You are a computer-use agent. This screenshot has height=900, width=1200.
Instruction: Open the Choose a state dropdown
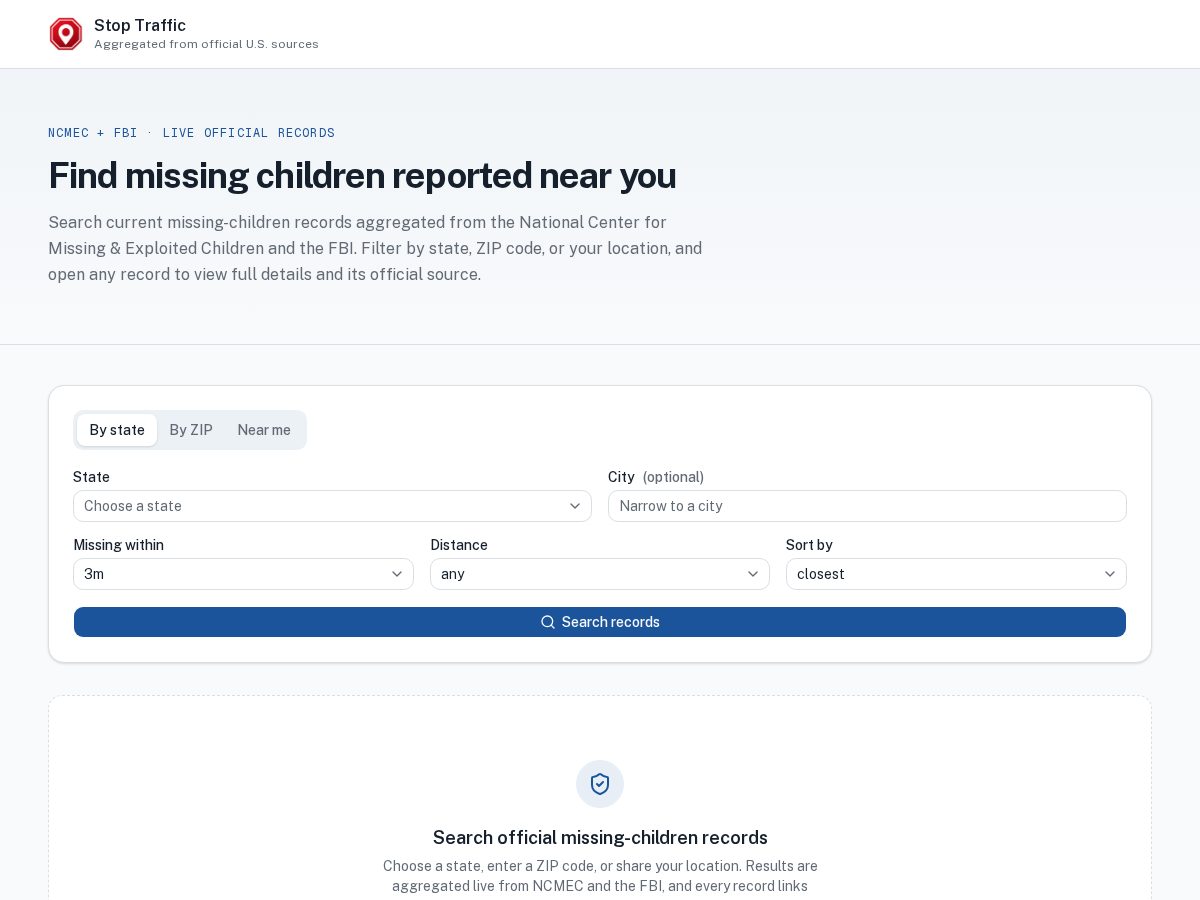point(332,506)
